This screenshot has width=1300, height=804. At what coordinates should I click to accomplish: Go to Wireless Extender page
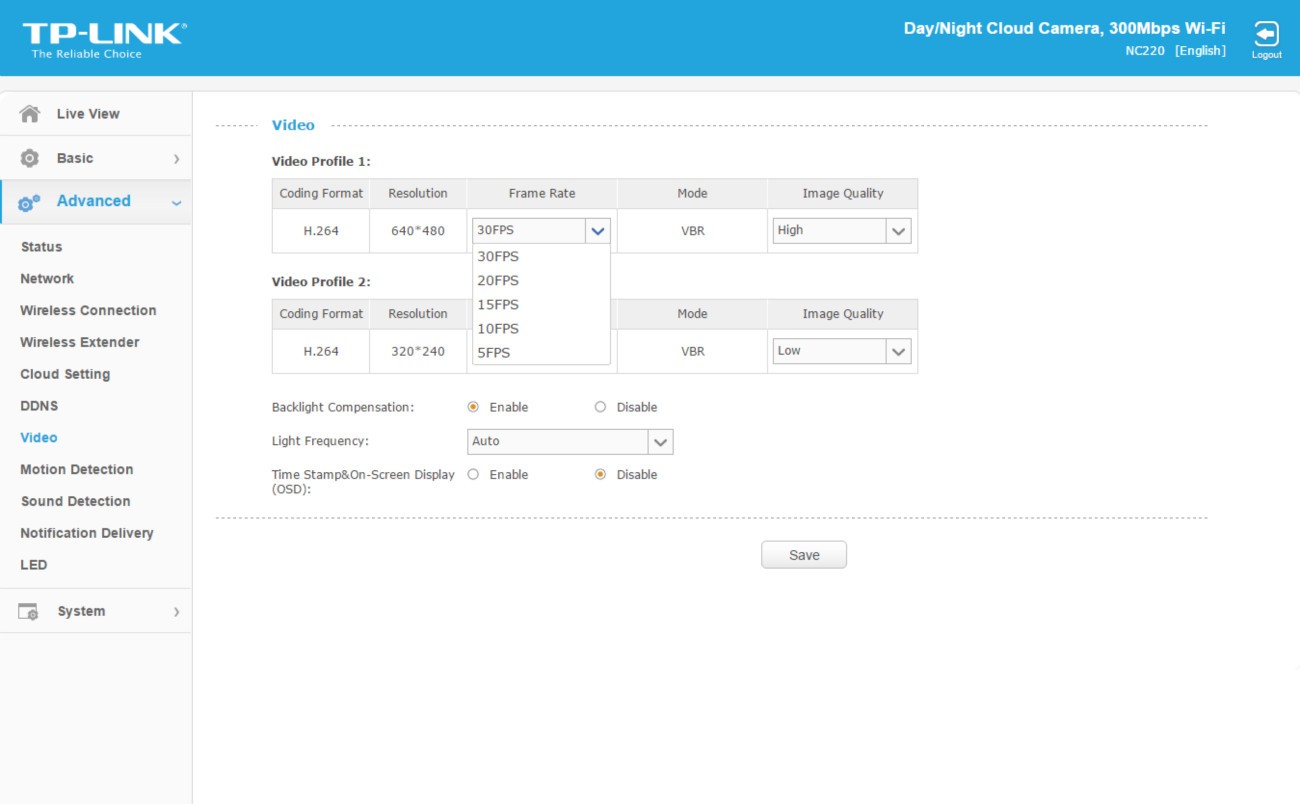click(79, 342)
